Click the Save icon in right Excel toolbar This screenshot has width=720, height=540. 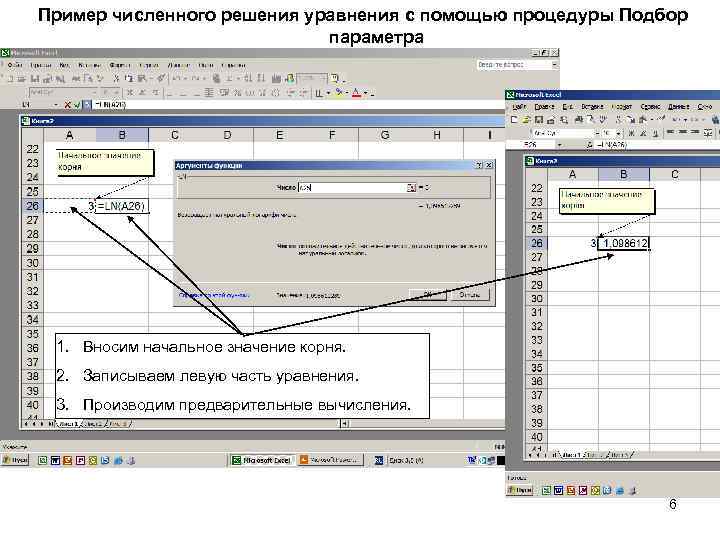[x=539, y=120]
